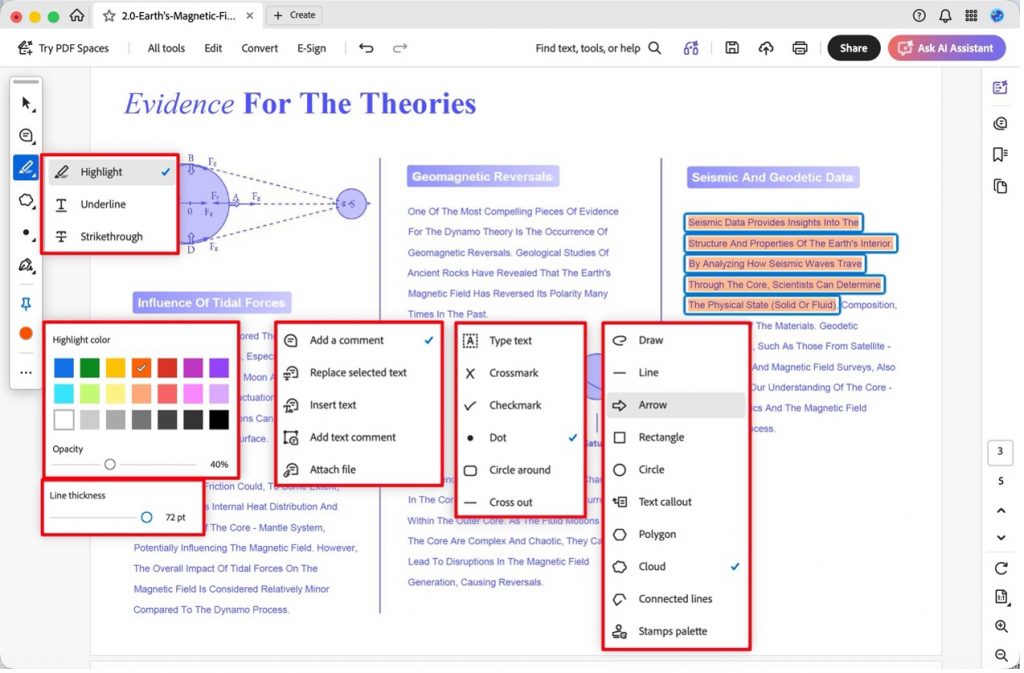The height and width of the screenshot is (673, 1024).
Task: Click the Opacity slider handle
Action: point(110,464)
